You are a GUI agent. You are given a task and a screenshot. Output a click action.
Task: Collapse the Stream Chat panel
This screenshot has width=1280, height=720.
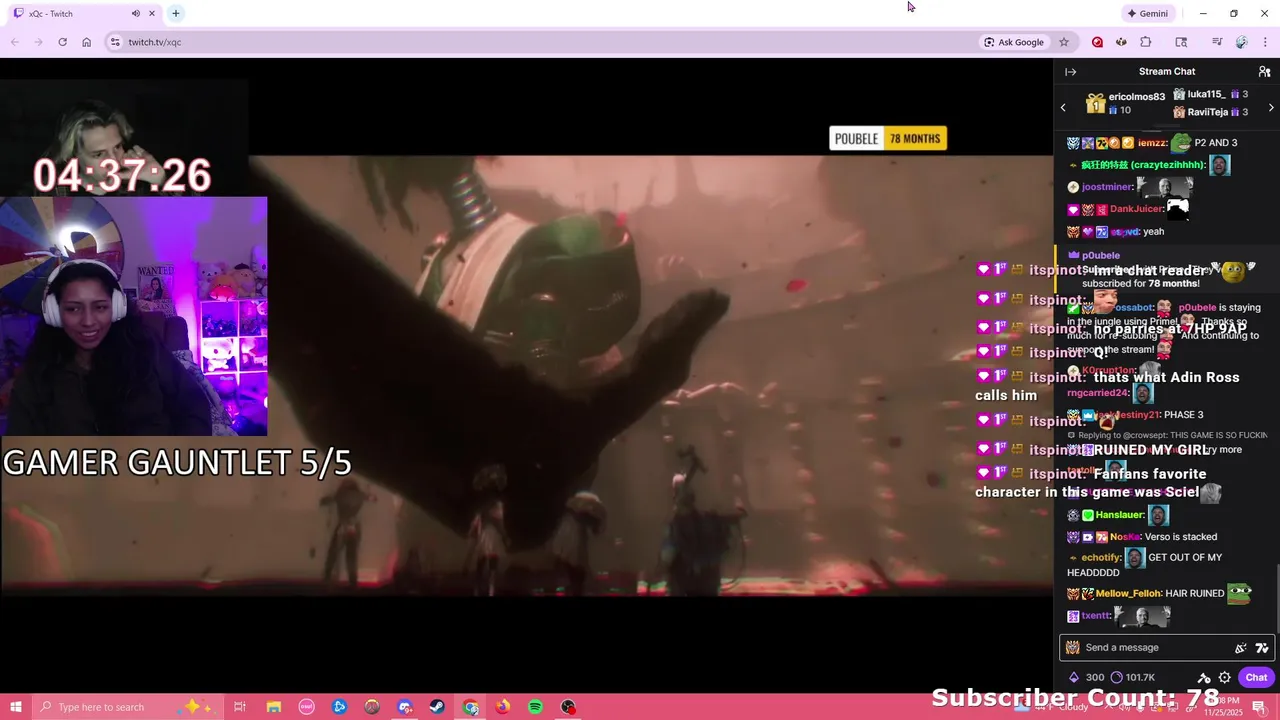coord(1070,72)
